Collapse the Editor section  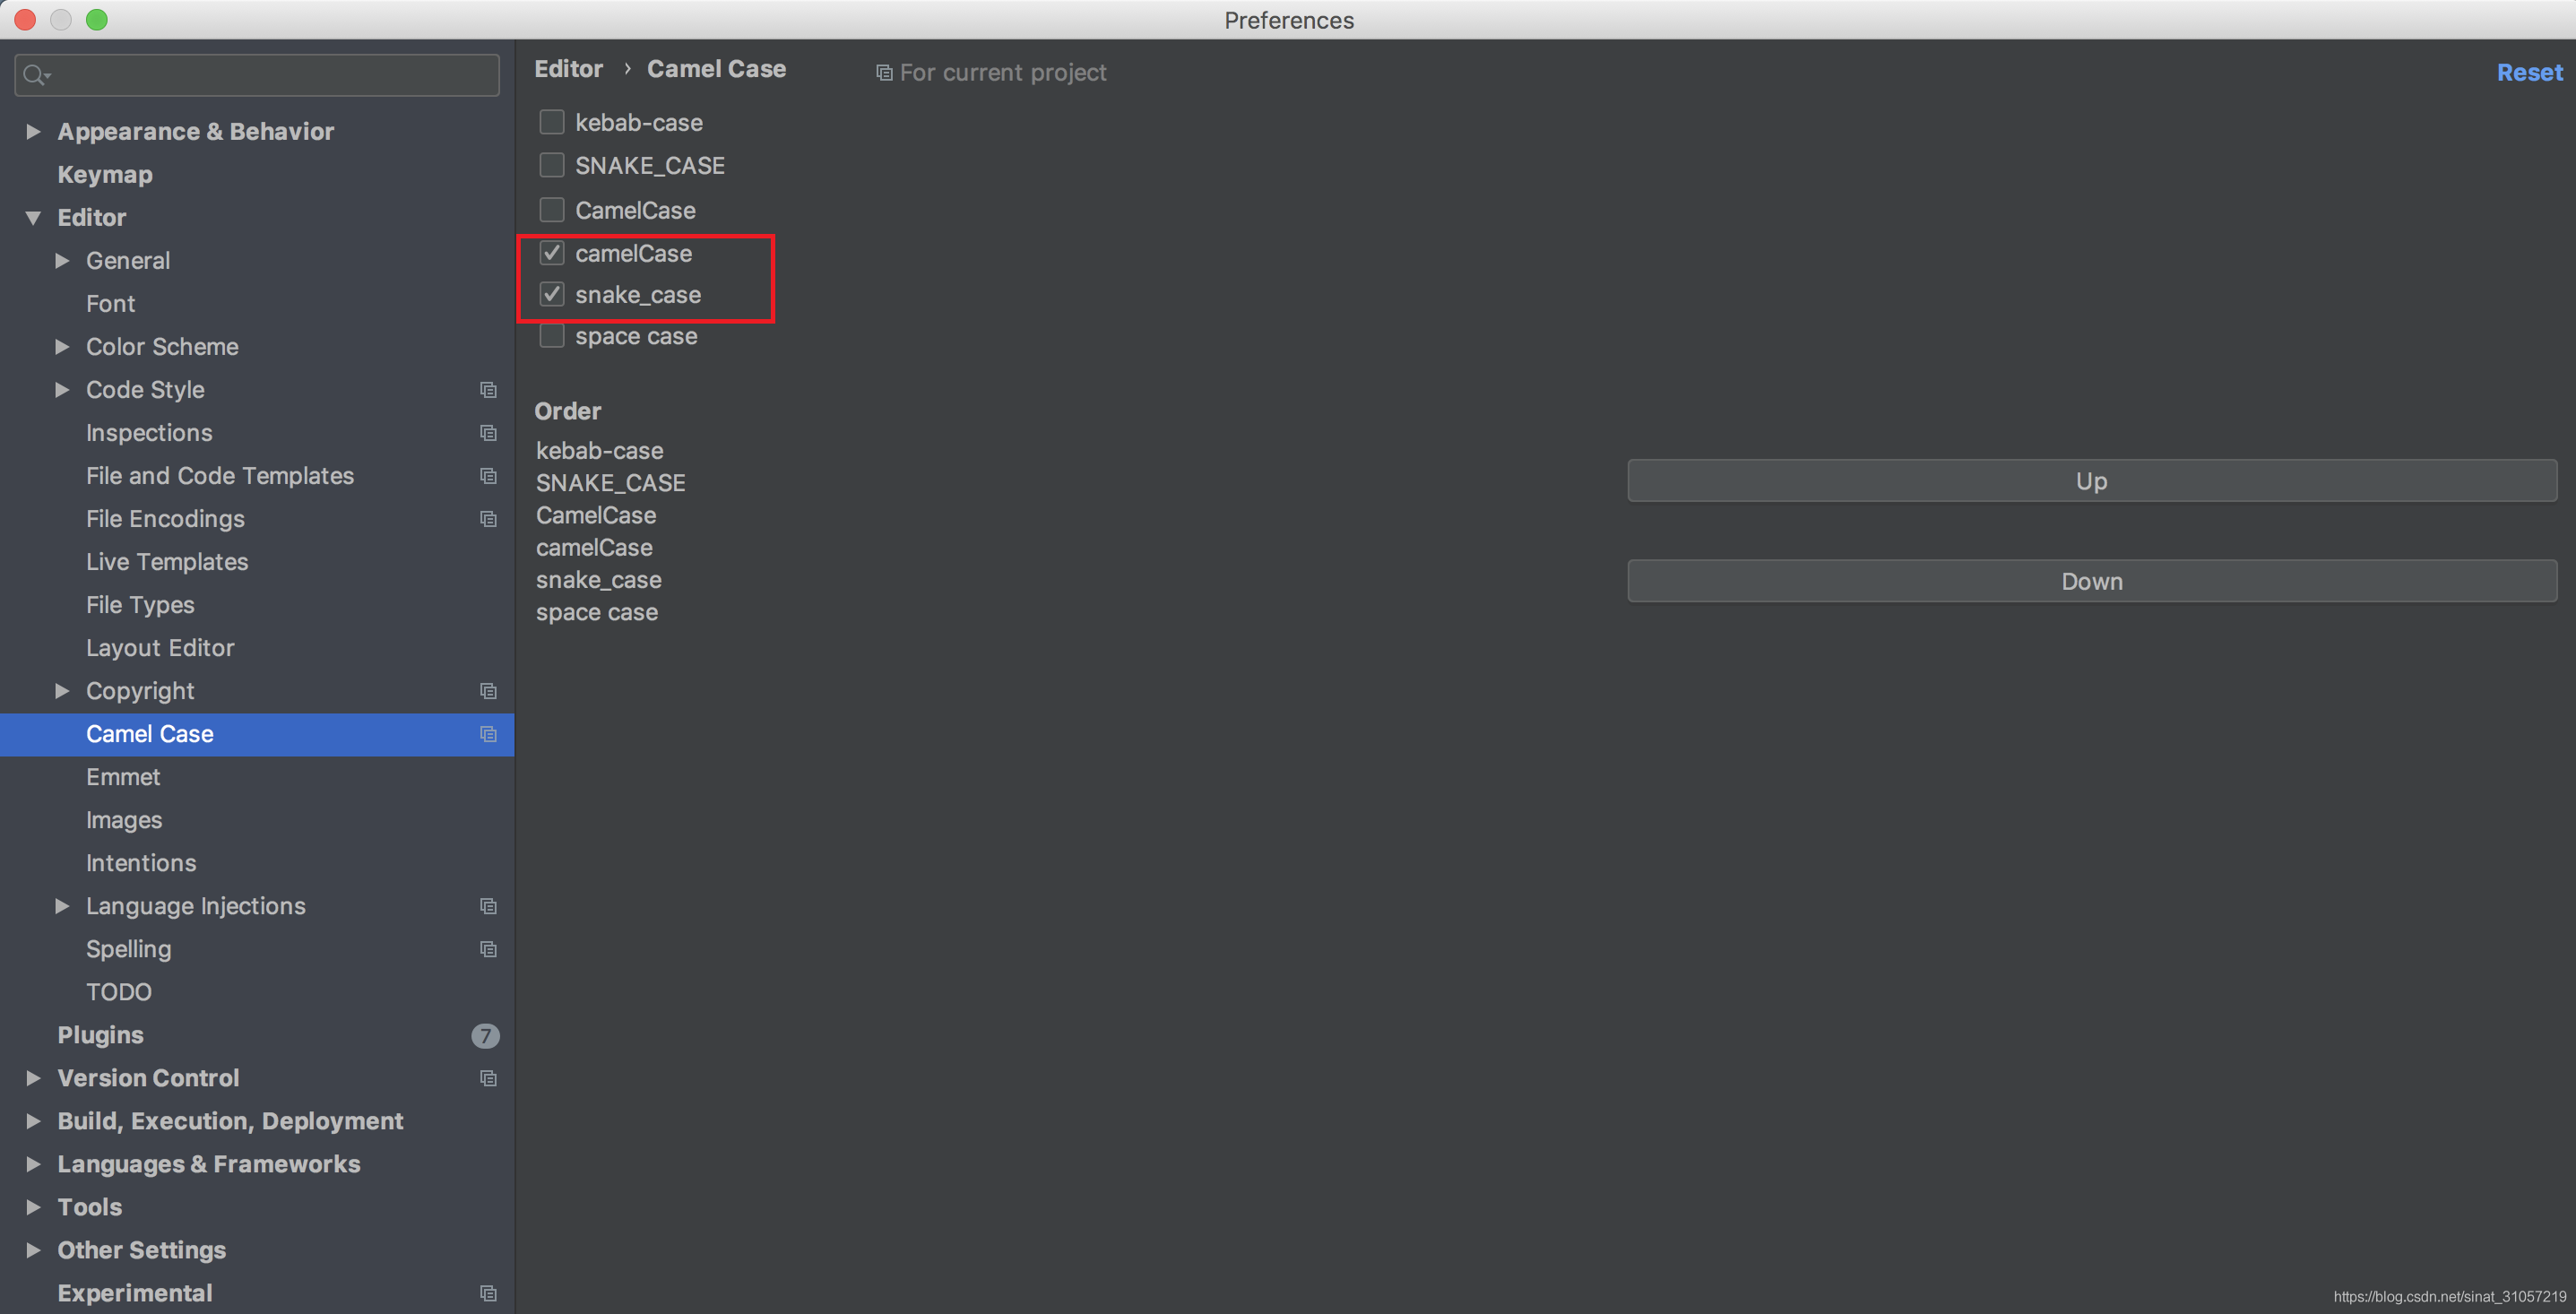(32, 217)
